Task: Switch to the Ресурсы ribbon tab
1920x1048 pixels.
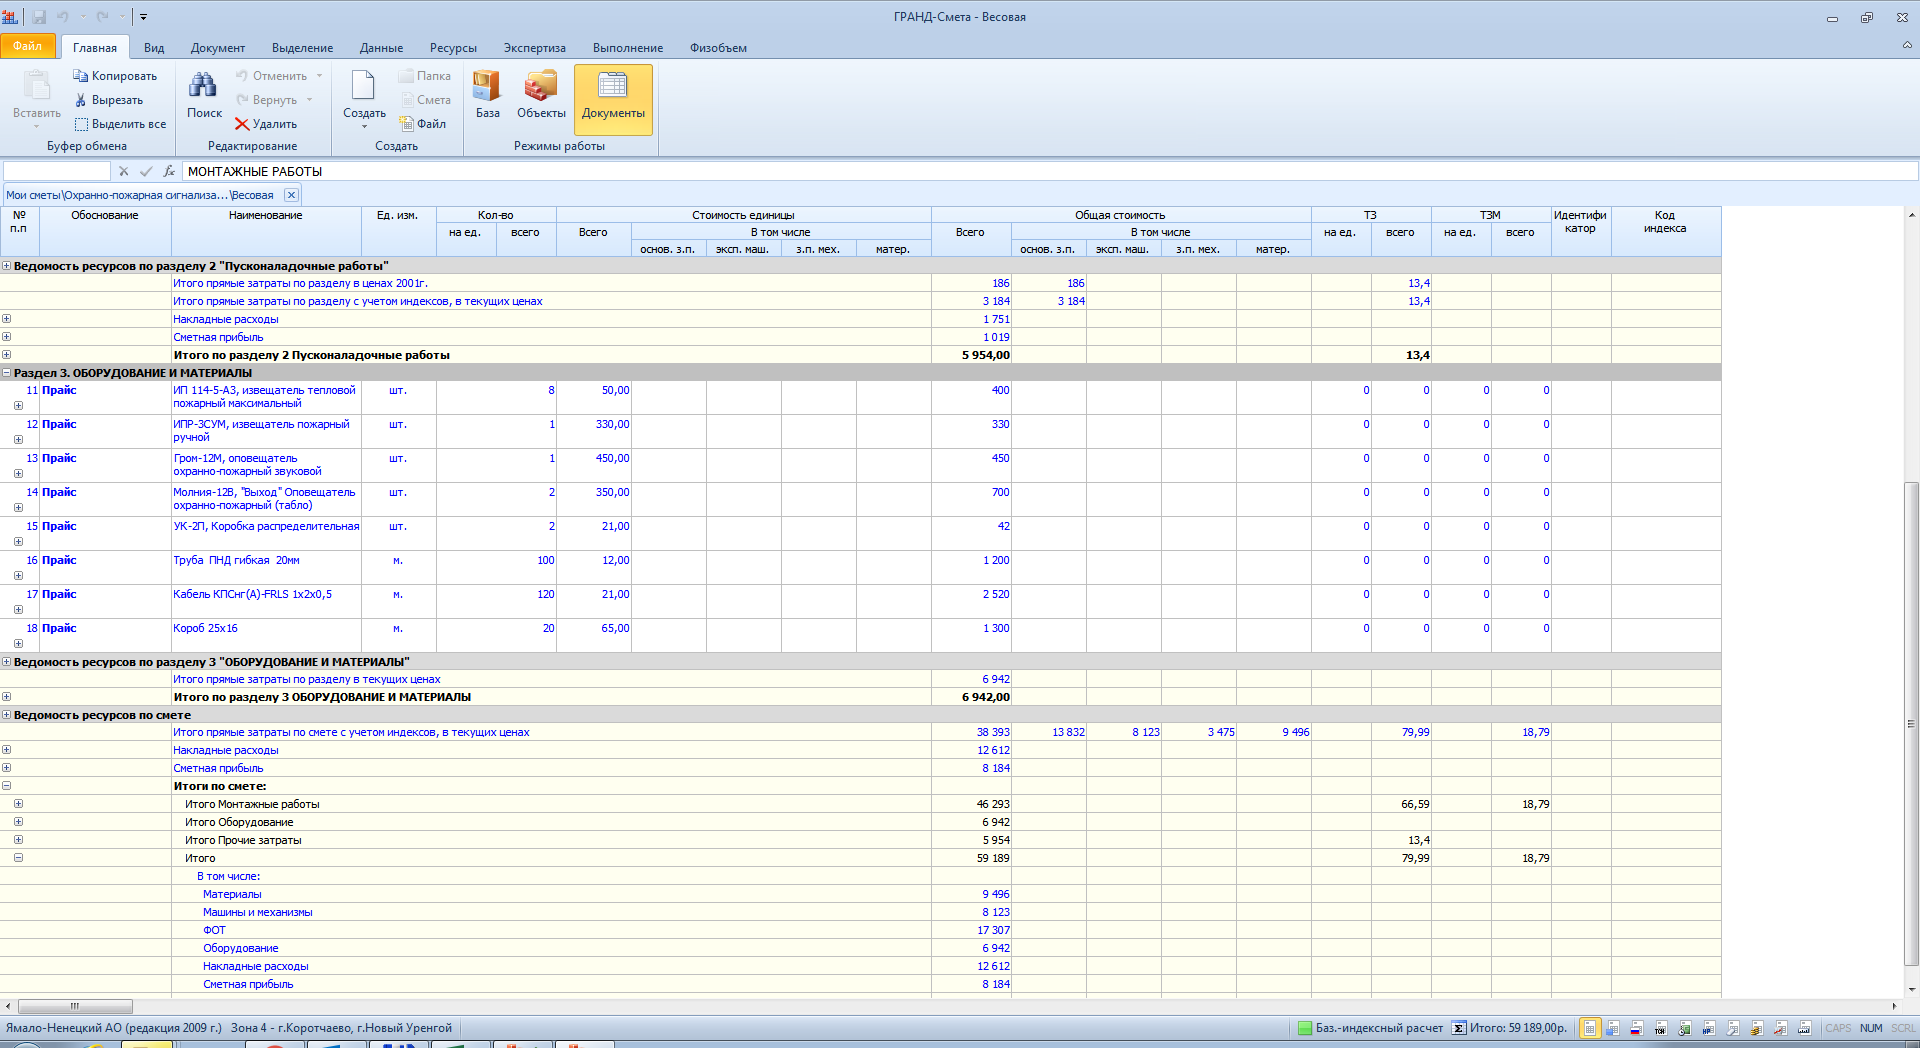Action: click(453, 48)
